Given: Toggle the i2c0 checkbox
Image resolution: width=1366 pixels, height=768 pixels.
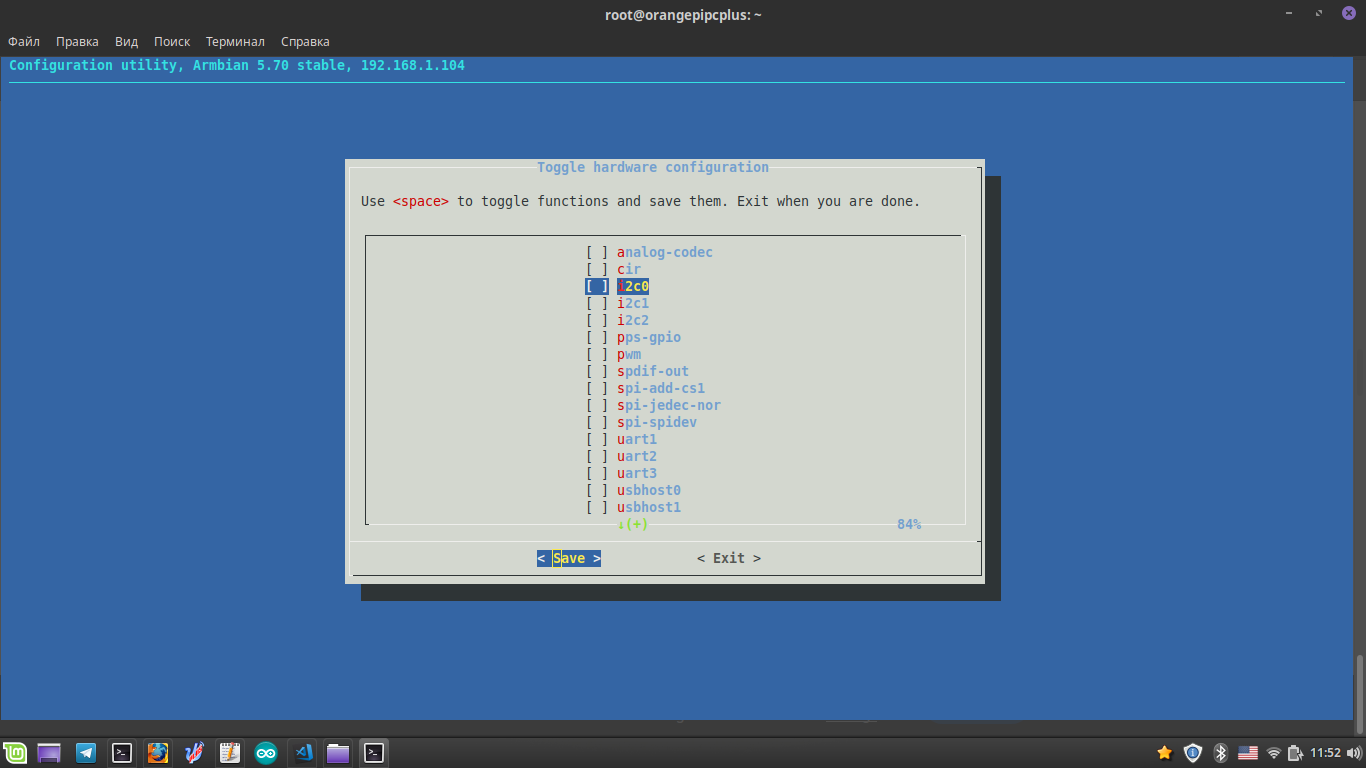Looking at the screenshot, I should tap(597, 286).
